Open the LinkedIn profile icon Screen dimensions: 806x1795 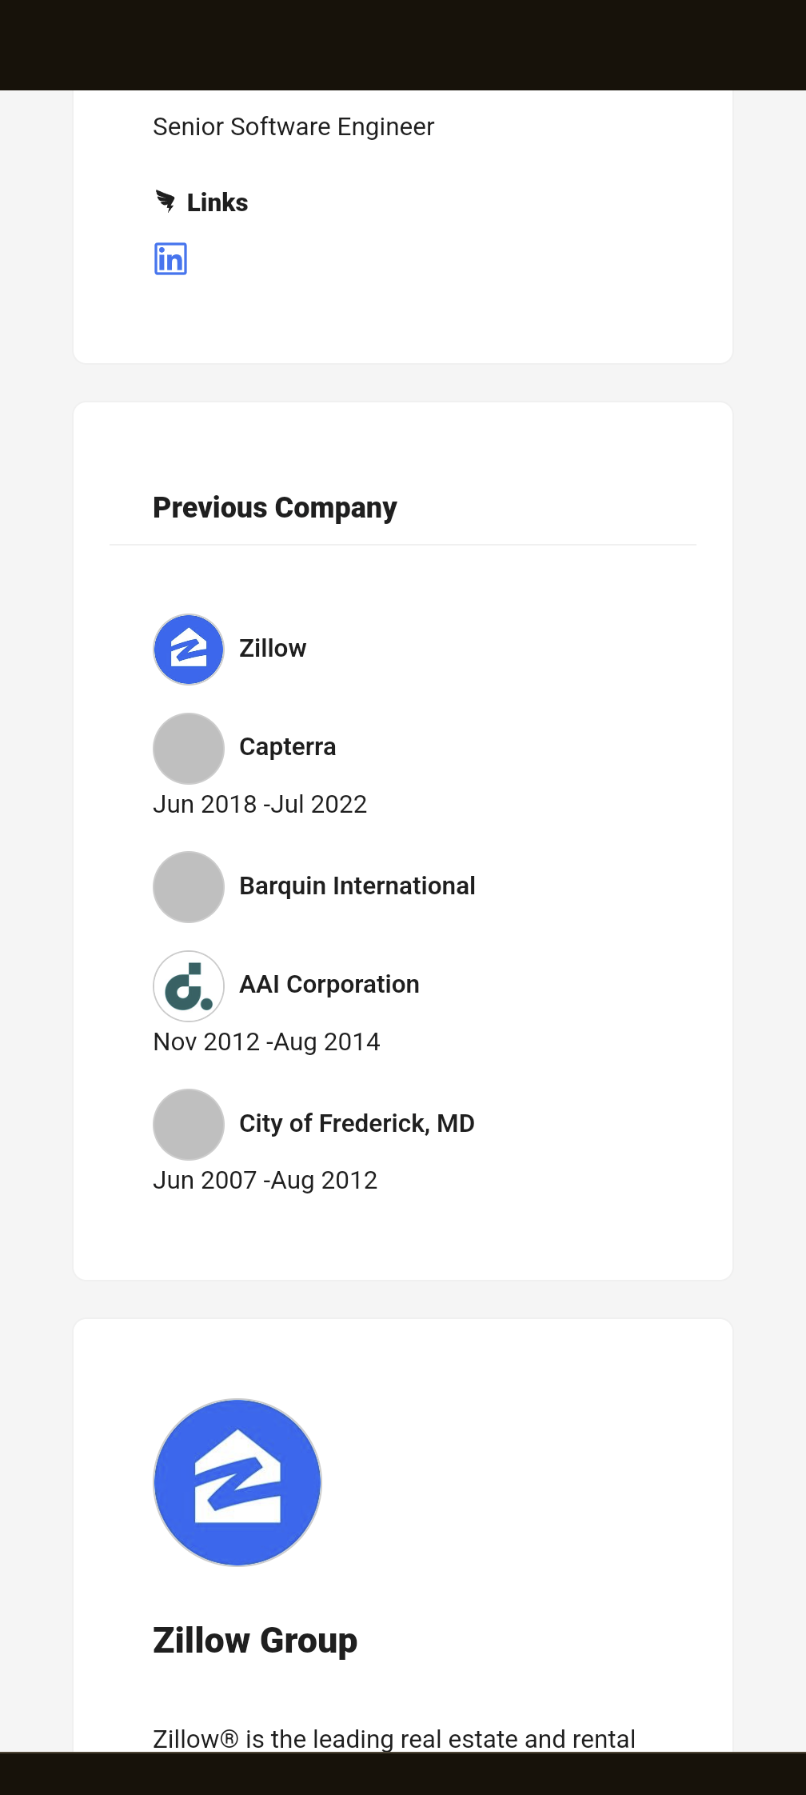pyautogui.click(x=170, y=259)
